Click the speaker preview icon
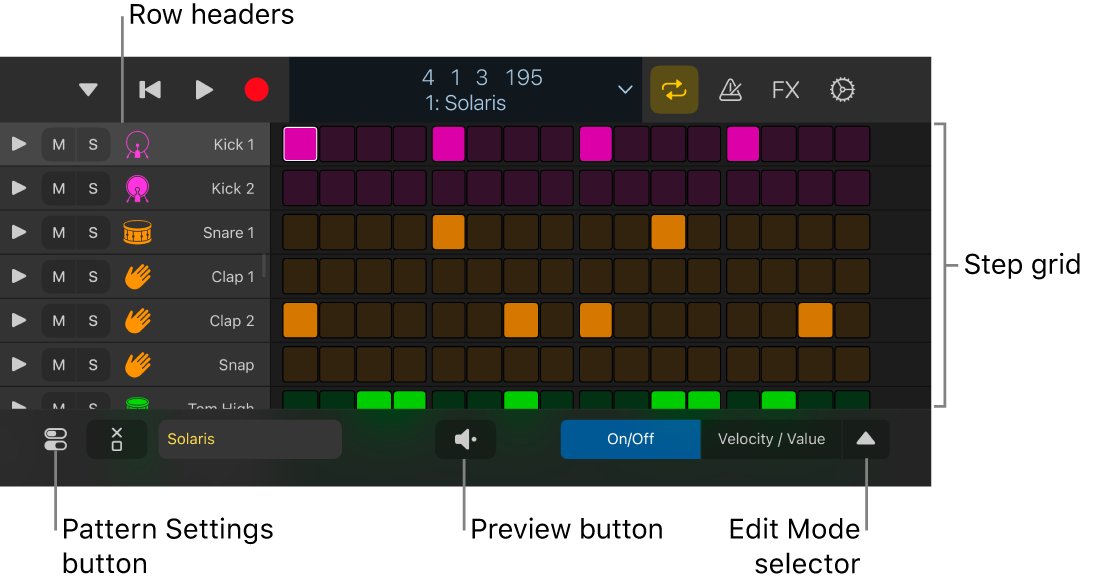This screenshot has width=1110, height=588. [464, 439]
